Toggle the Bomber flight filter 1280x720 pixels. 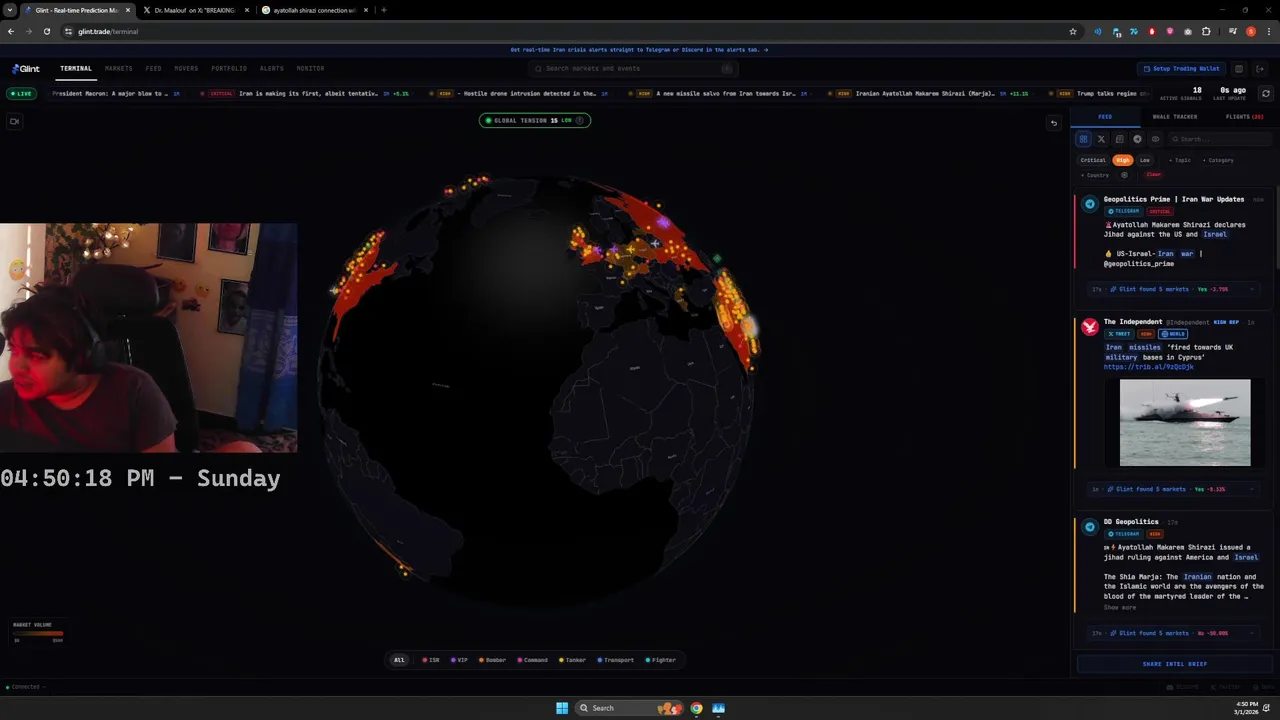(x=493, y=660)
